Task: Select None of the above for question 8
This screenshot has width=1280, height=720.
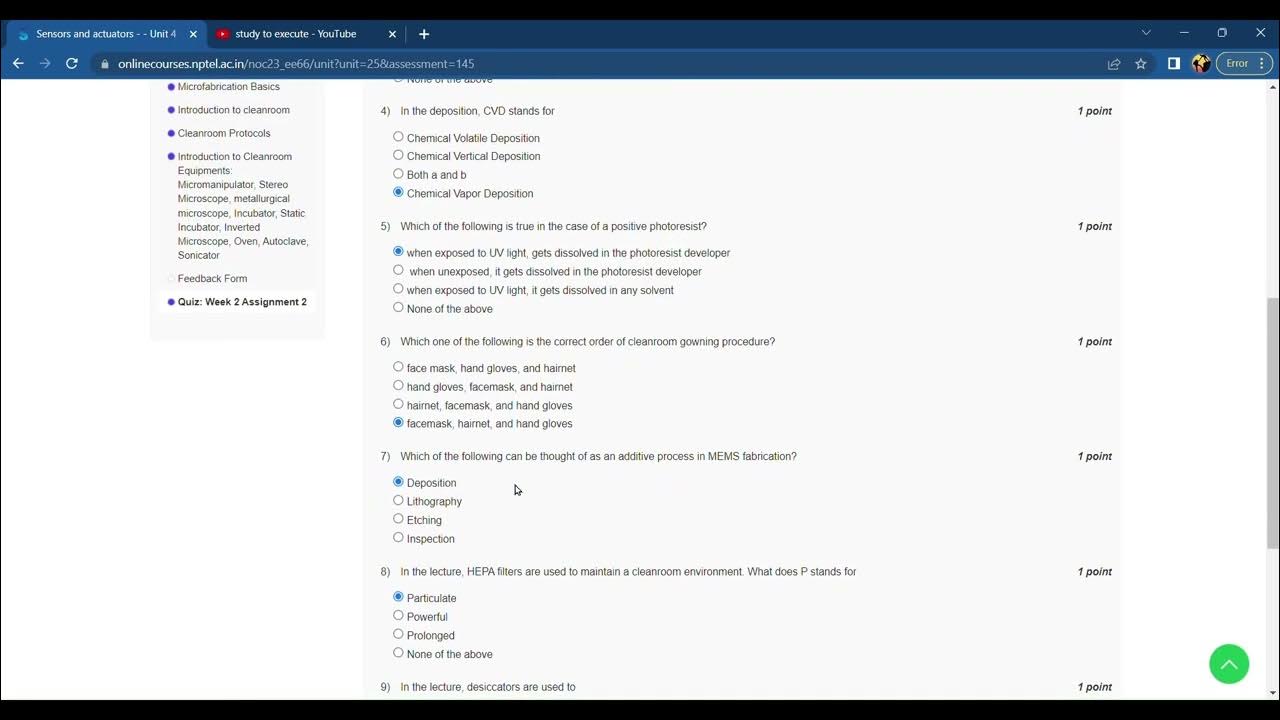Action: pos(398,653)
